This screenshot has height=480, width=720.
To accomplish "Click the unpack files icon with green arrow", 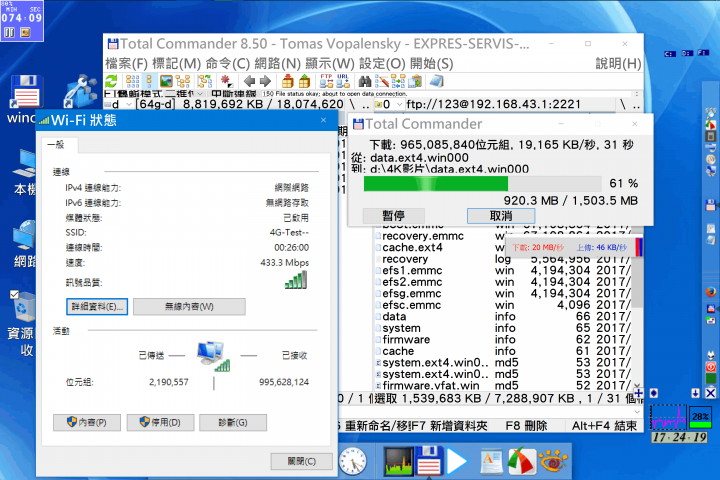I will [x=304, y=81].
